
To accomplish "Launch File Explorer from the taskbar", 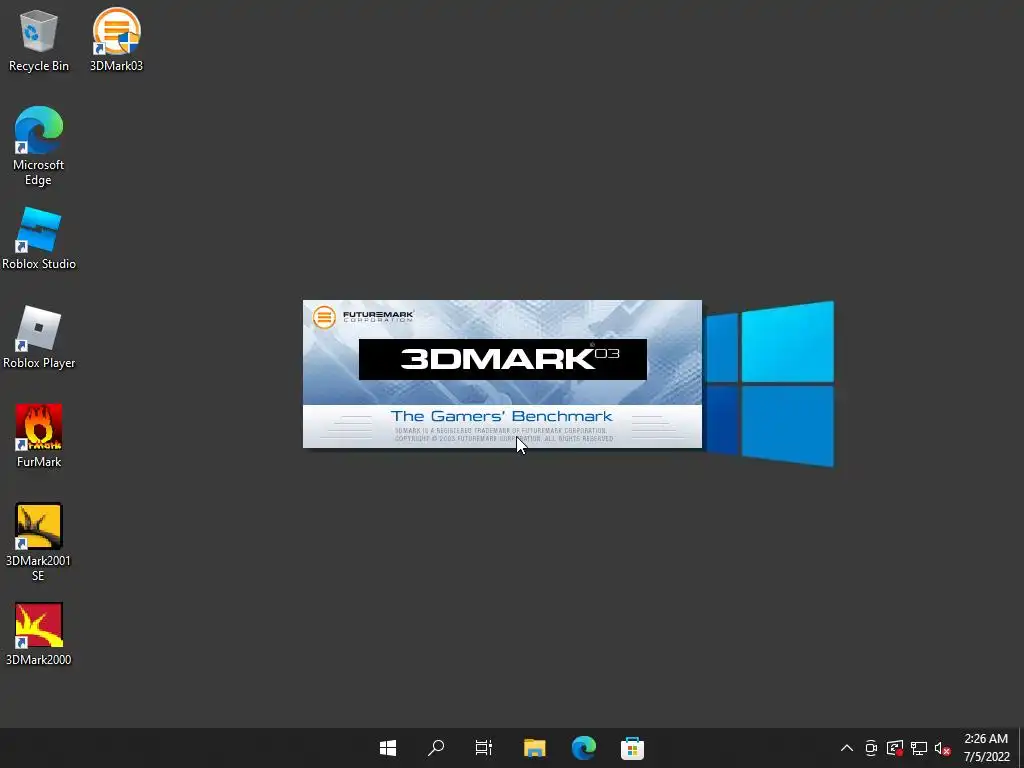I will pyautogui.click(x=535, y=748).
